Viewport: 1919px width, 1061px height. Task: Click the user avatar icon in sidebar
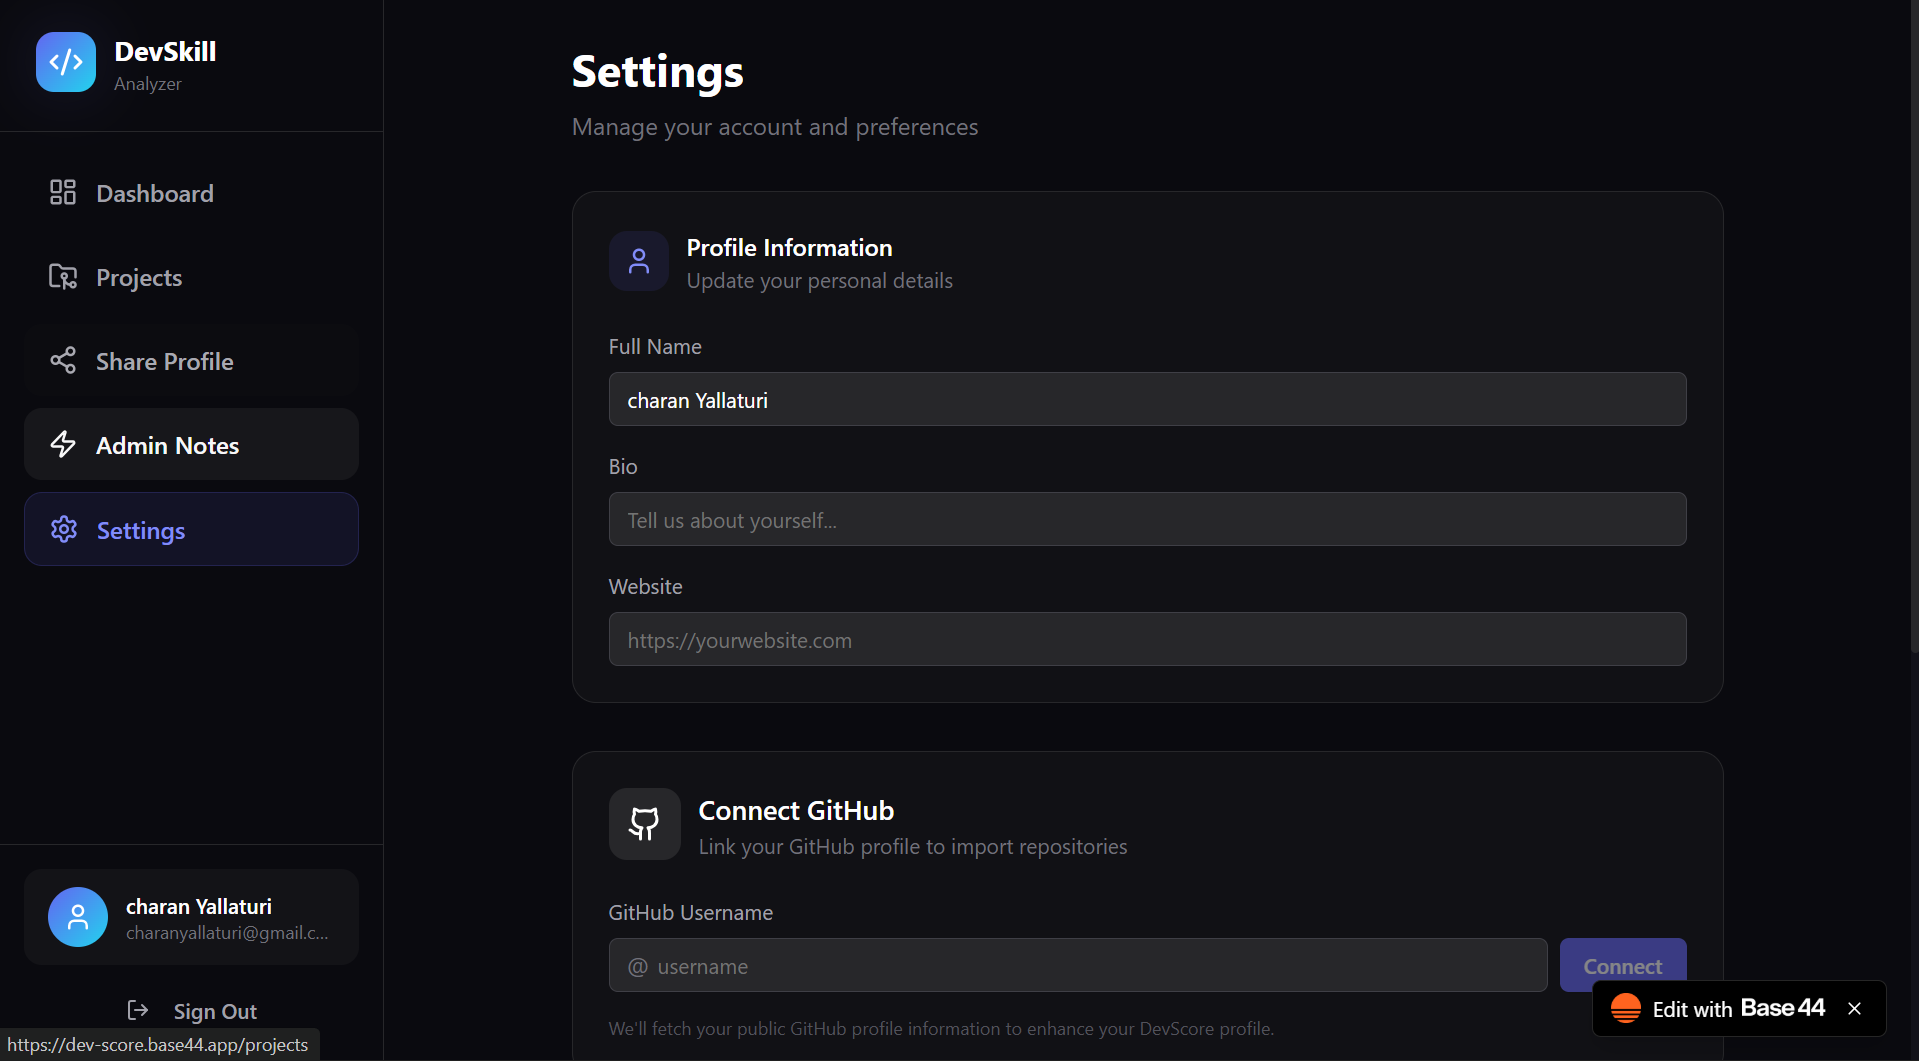point(78,917)
